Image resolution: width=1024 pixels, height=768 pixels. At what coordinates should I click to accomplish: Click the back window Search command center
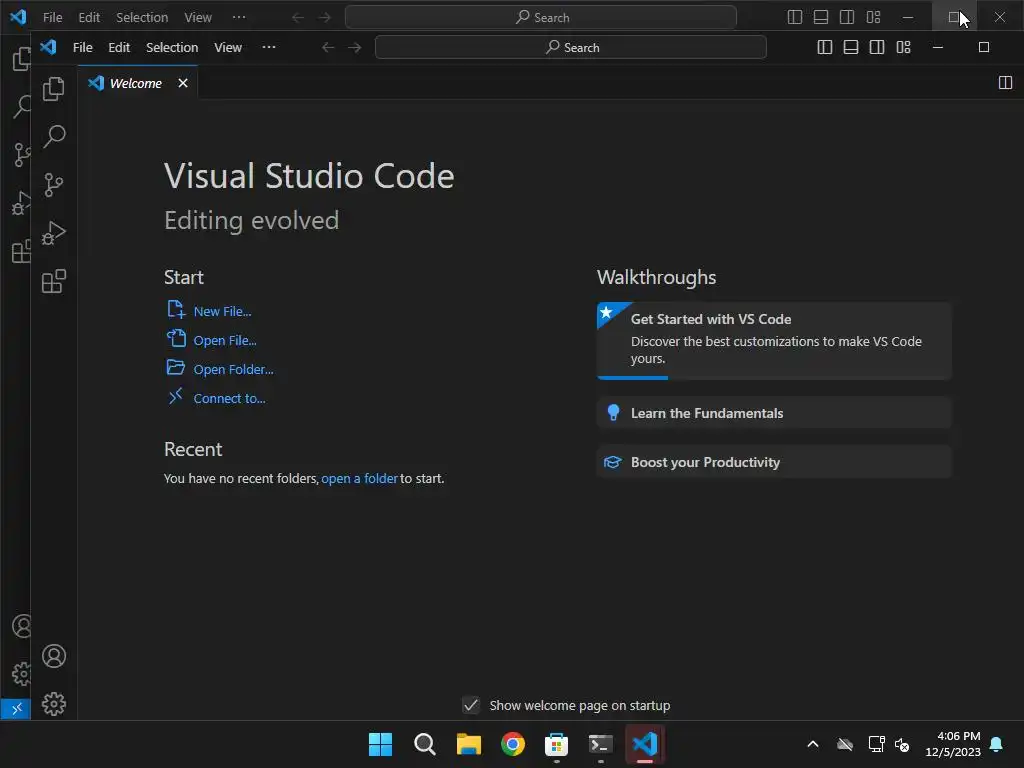541,17
